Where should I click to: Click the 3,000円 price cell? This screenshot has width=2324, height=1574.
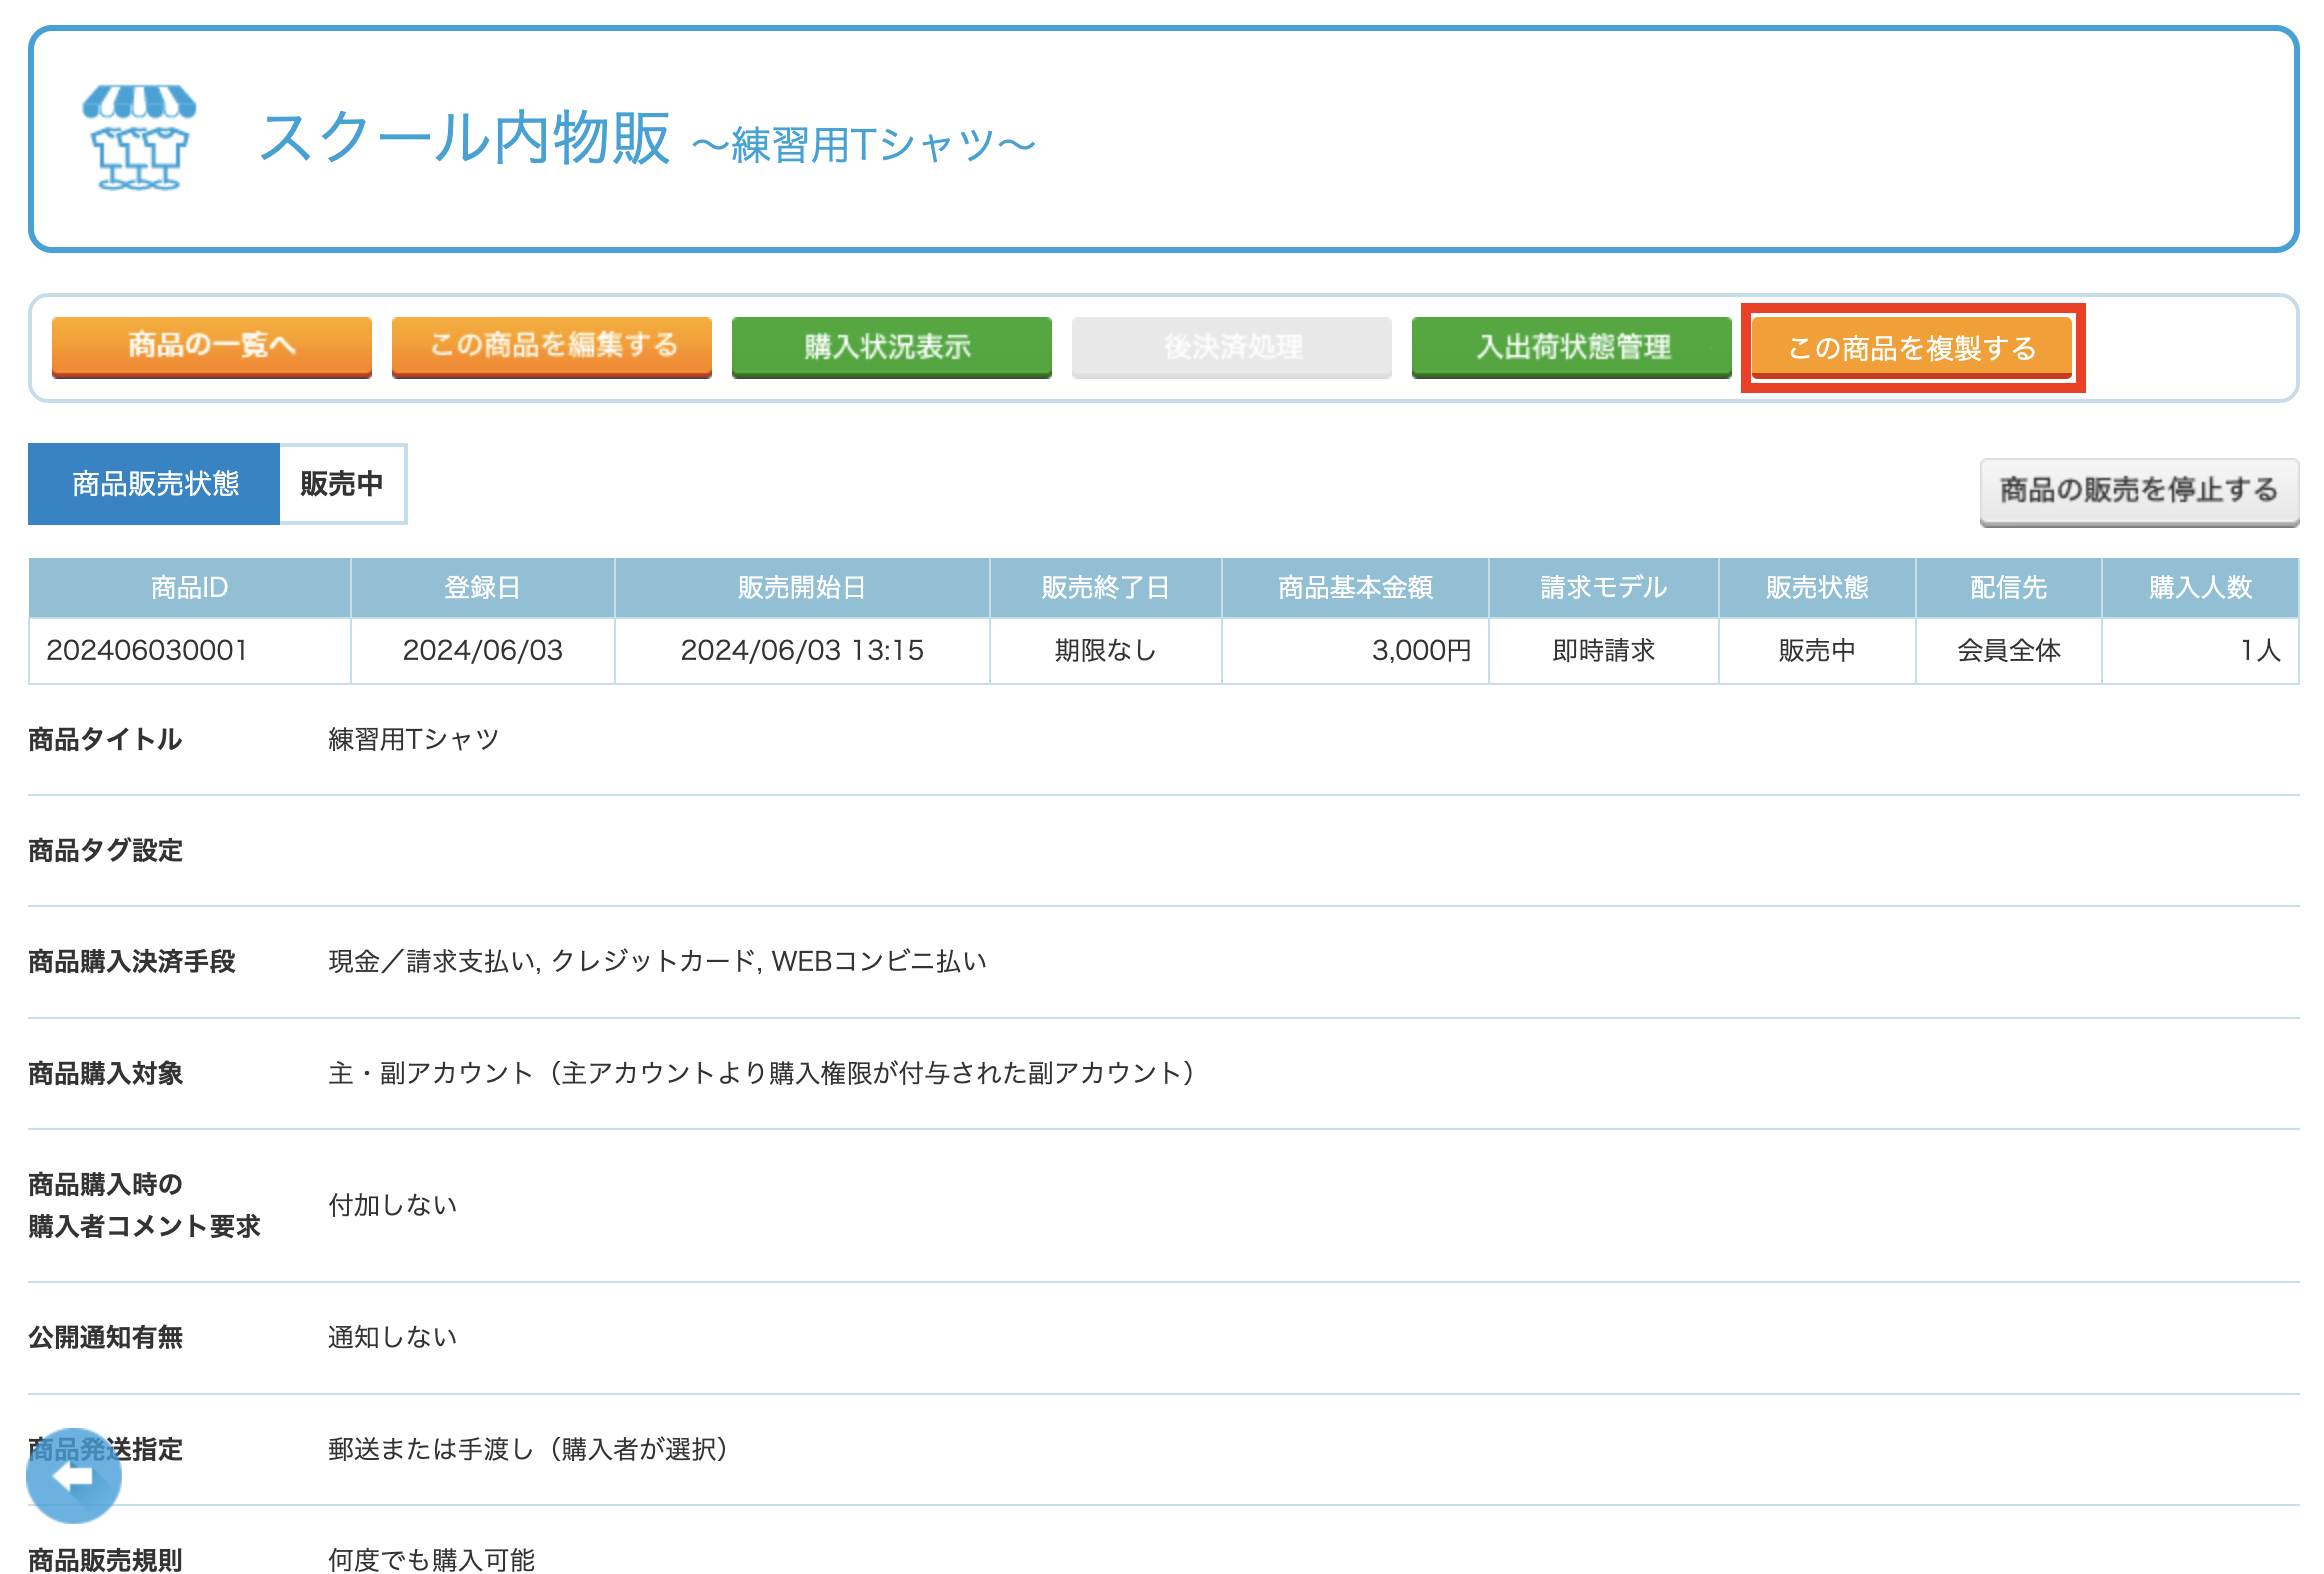tap(1355, 651)
